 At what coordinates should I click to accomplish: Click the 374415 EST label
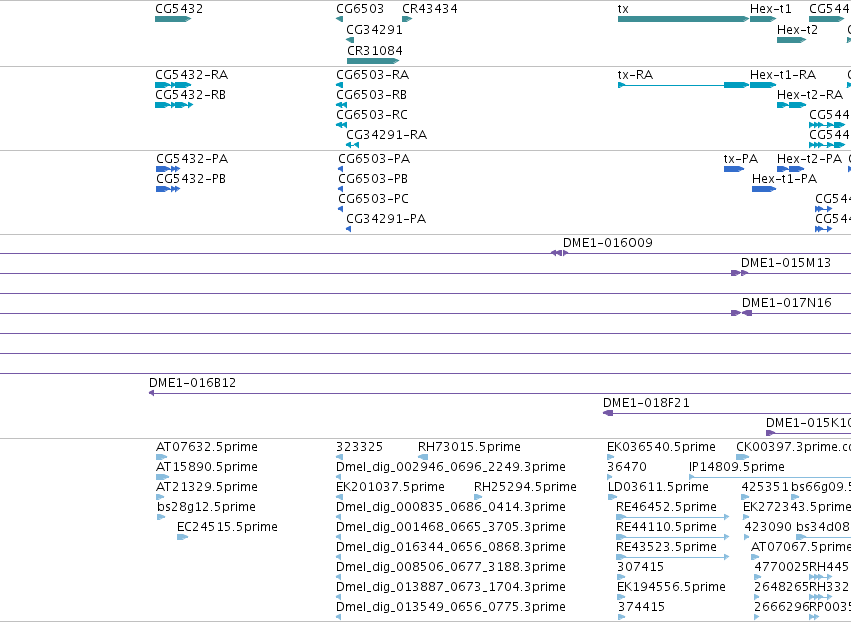641,607
